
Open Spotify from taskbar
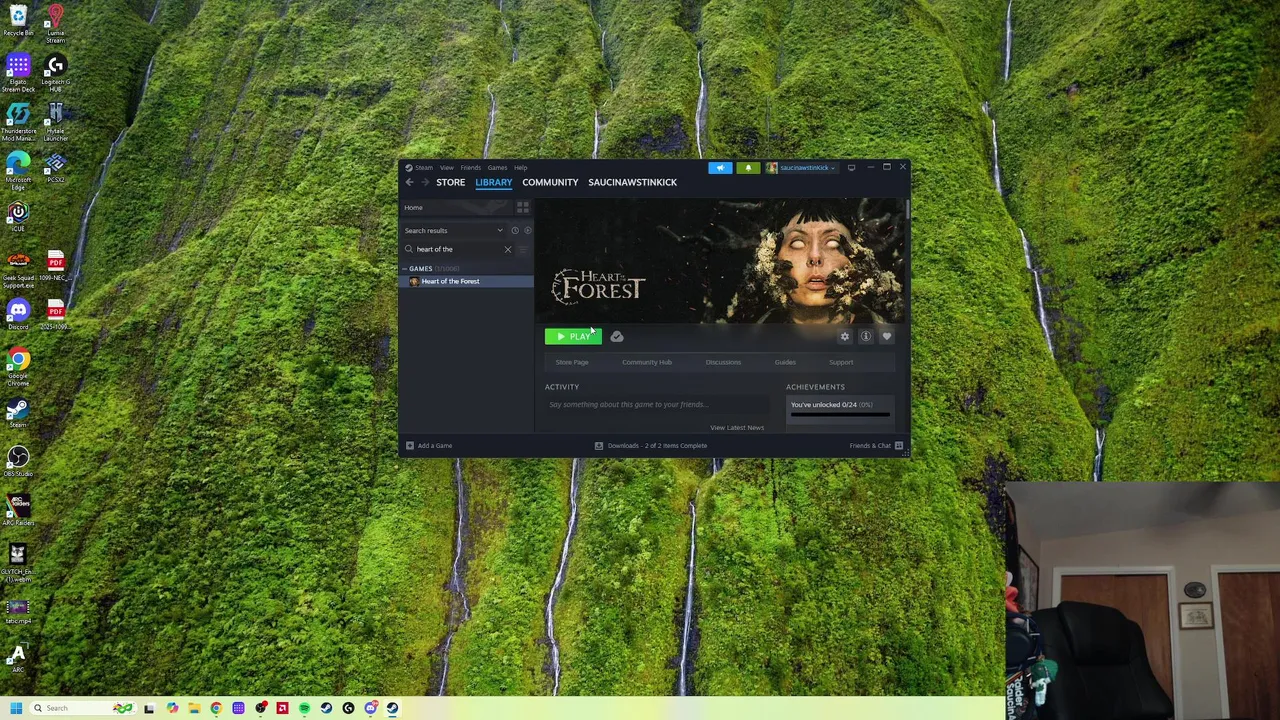[x=304, y=708]
